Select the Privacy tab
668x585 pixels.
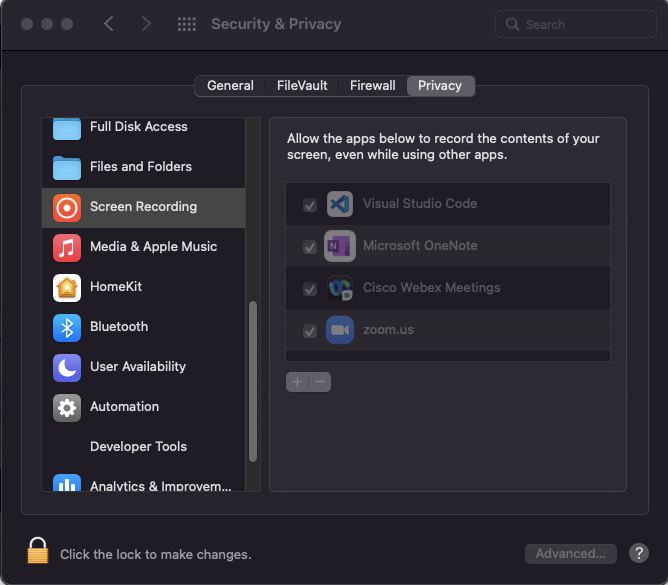[440, 86]
